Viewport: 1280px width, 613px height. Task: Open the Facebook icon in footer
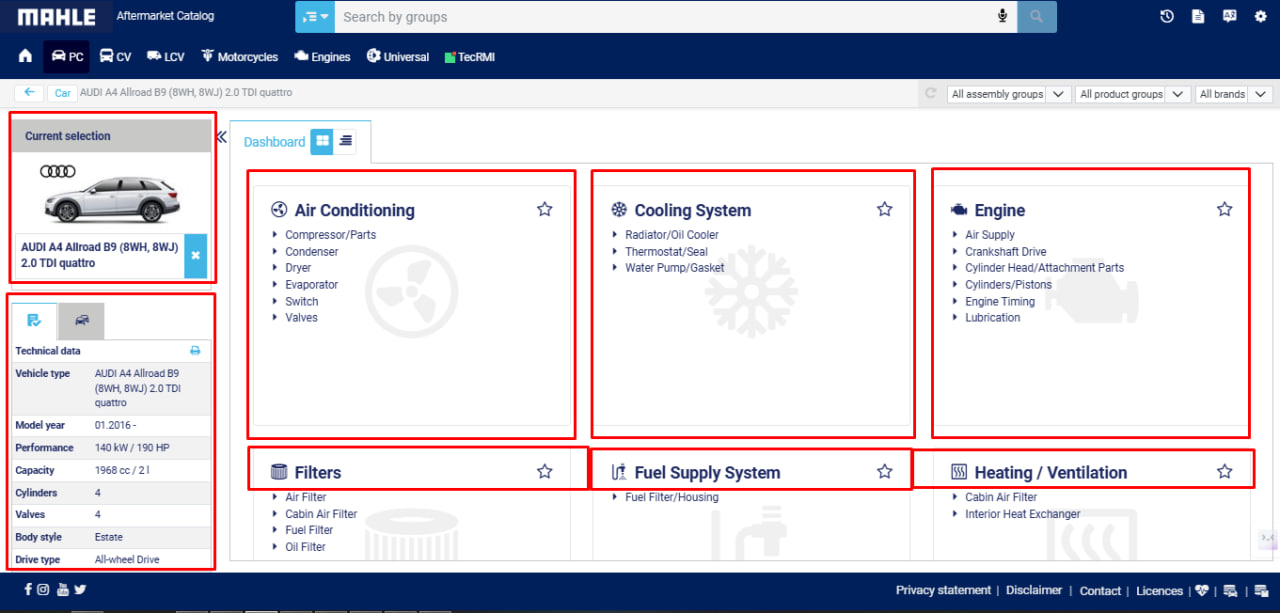click(x=28, y=590)
